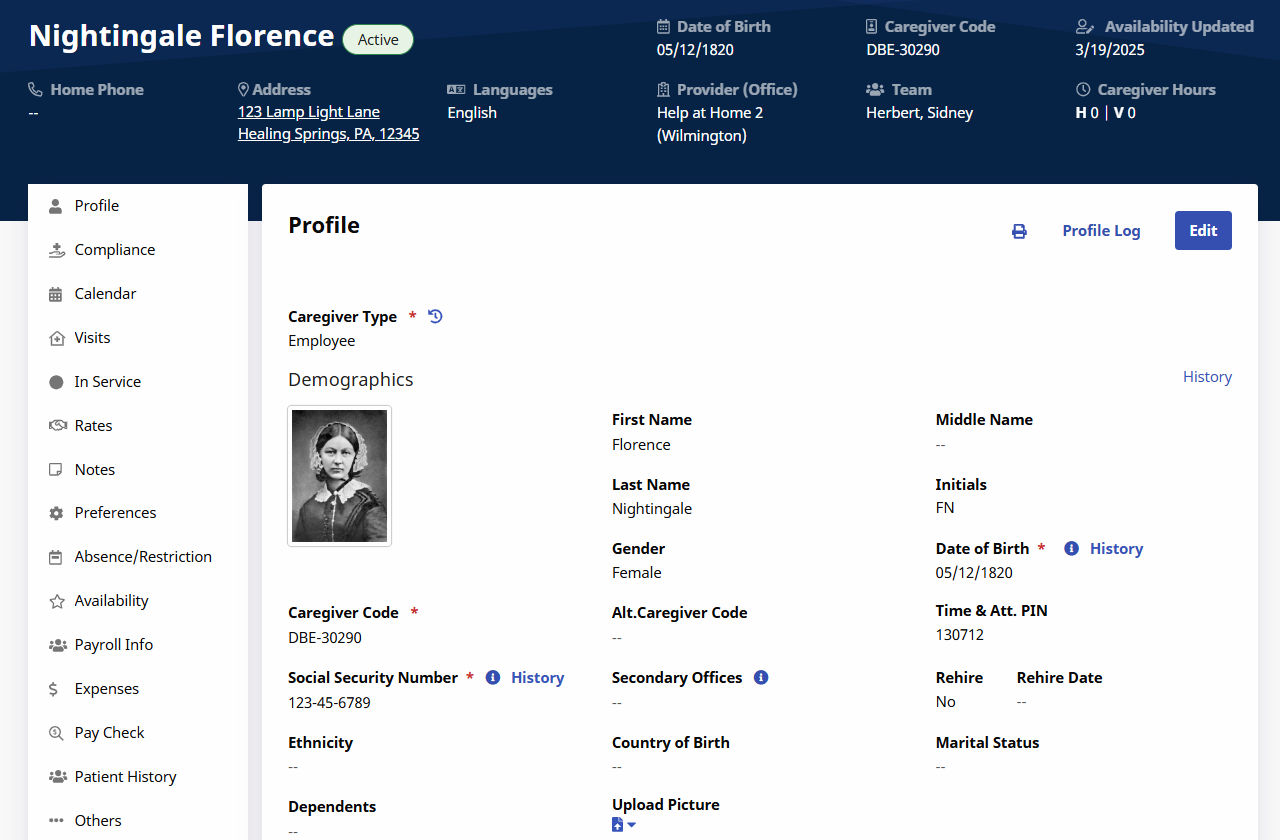Open the Upload Picture dropdown arrow
1280x840 pixels.
(632, 825)
